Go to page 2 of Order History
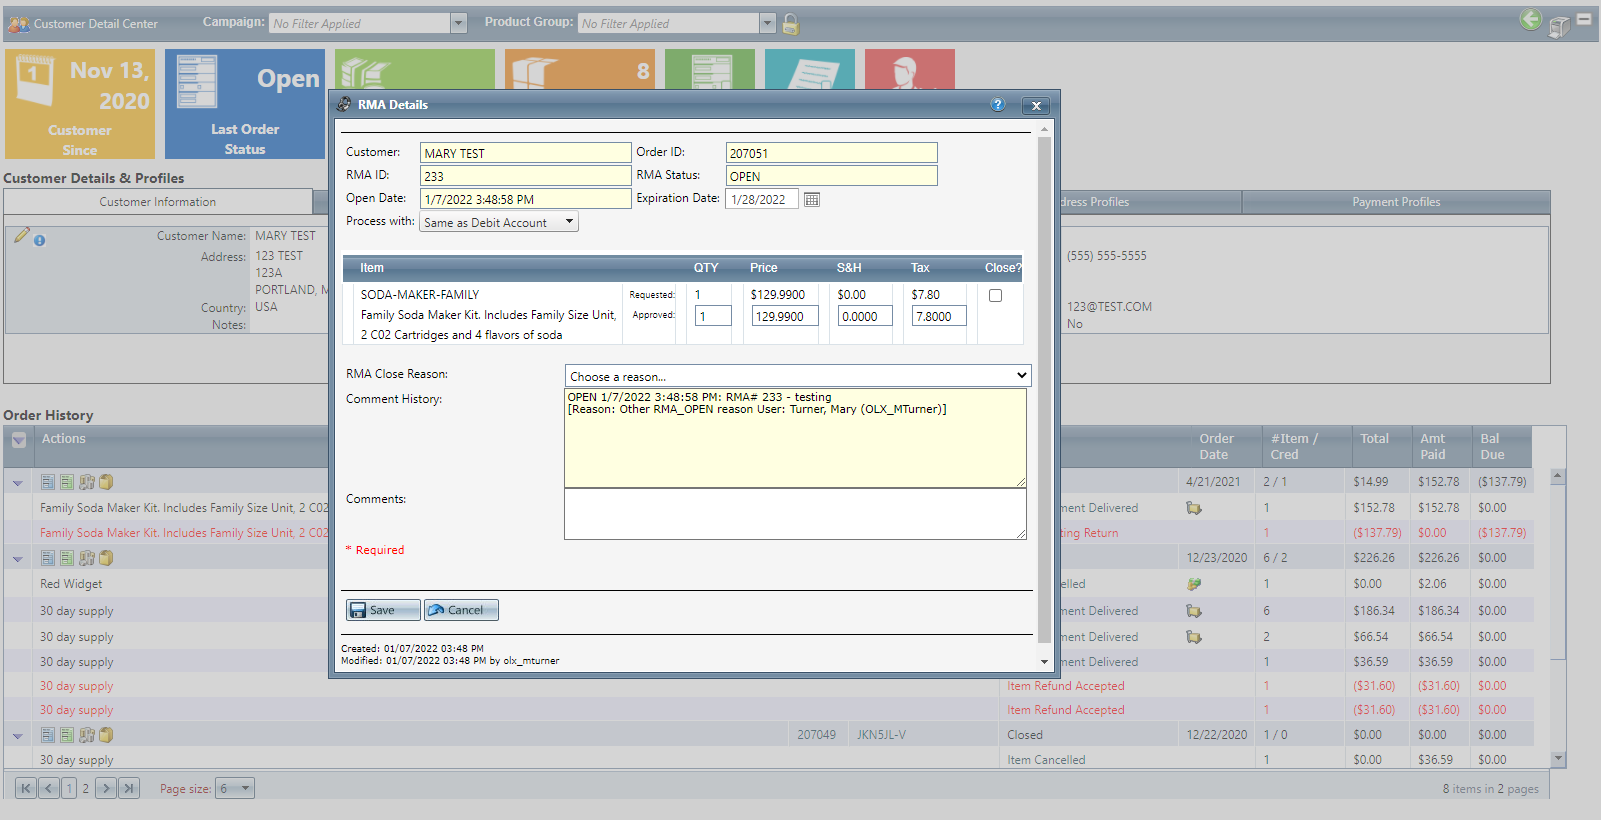The height and width of the screenshot is (820, 1601). coord(86,788)
